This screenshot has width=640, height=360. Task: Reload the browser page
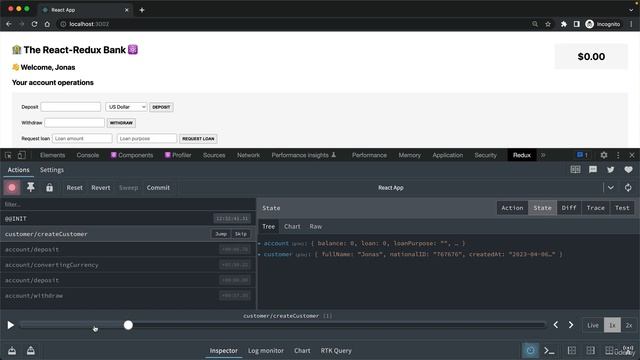(34, 24)
